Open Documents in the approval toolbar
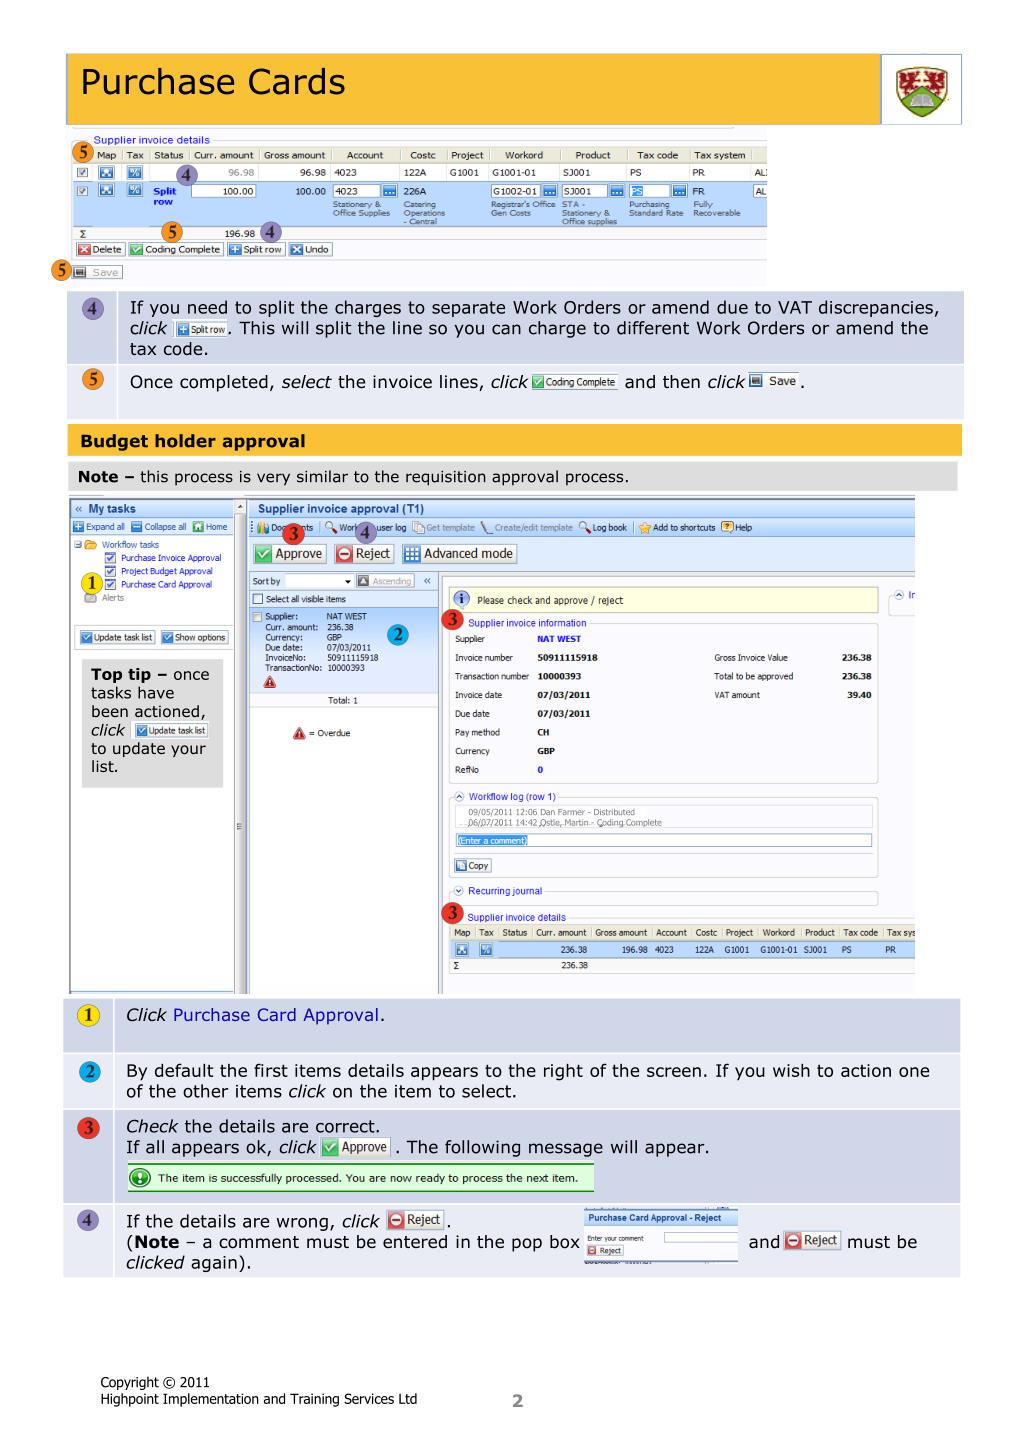Viewport: 1023px width, 1447px height. pyautogui.click(x=283, y=527)
